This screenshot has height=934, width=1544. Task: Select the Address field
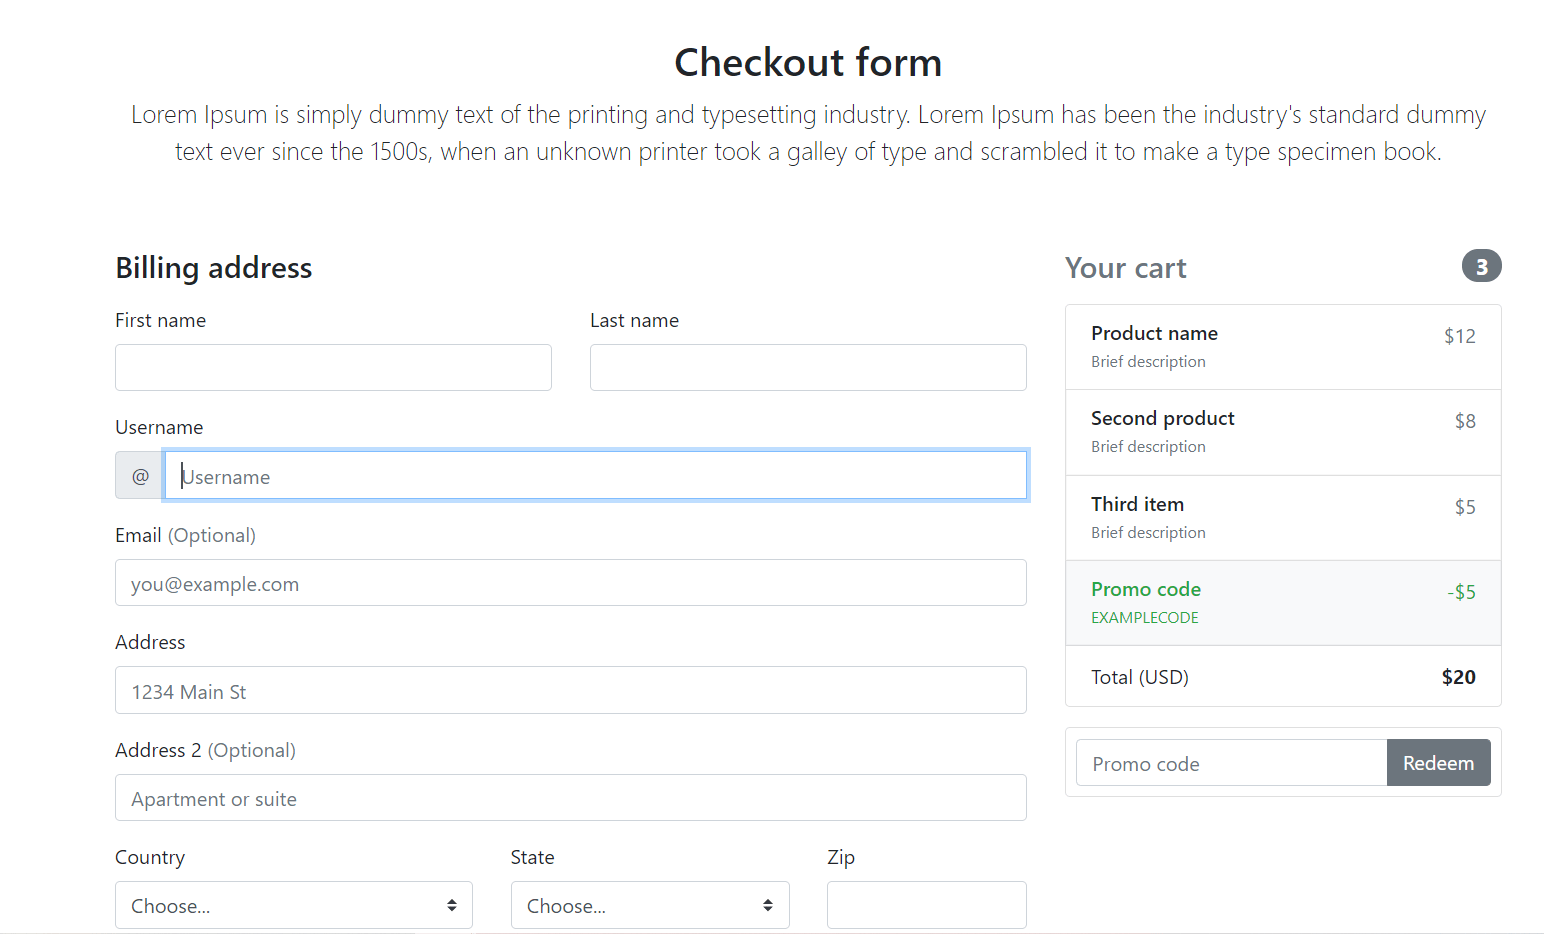click(570, 691)
